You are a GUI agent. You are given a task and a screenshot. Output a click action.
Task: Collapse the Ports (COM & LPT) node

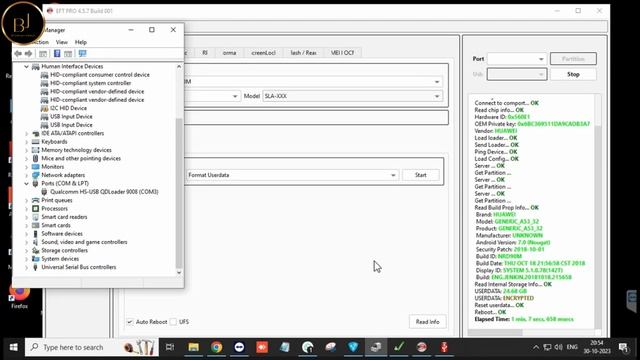[x=27, y=184]
